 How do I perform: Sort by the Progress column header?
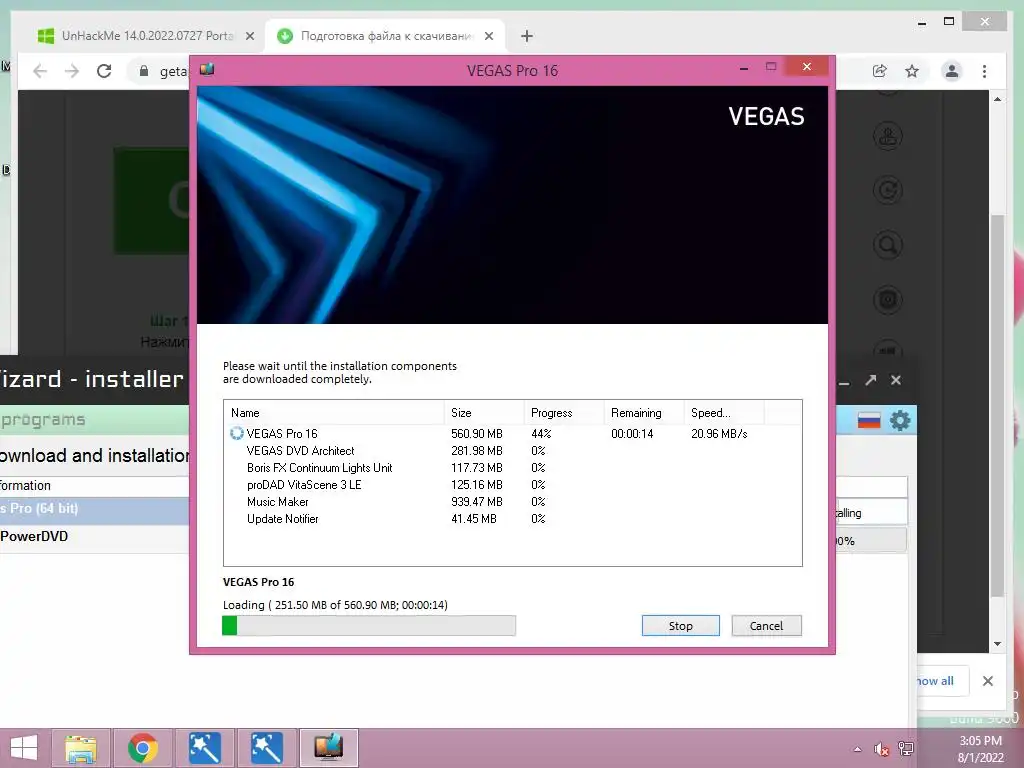[564, 413]
